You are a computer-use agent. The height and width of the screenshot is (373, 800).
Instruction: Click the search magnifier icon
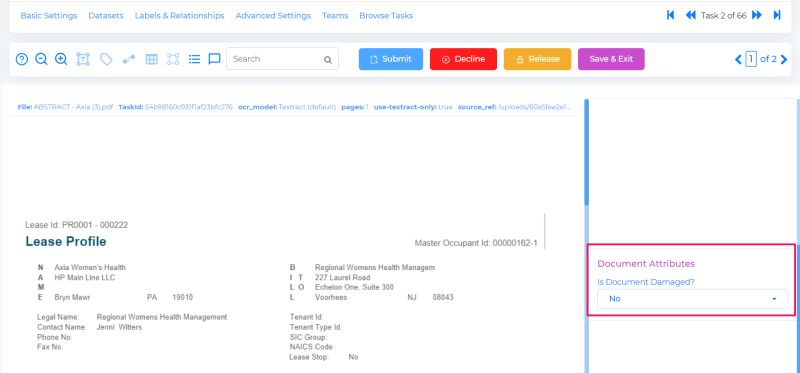point(328,60)
